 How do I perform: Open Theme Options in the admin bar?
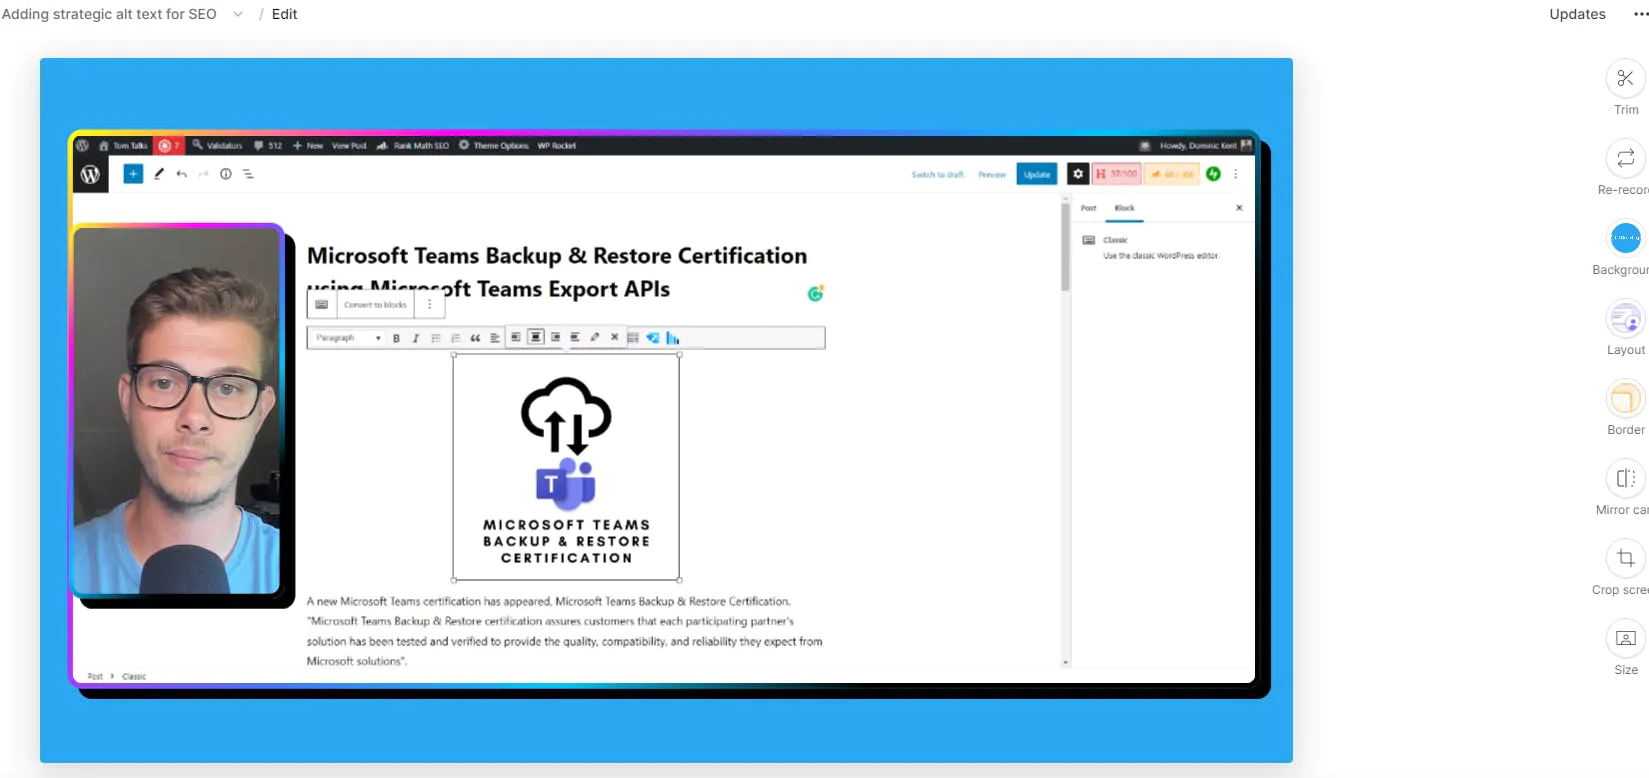point(494,145)
